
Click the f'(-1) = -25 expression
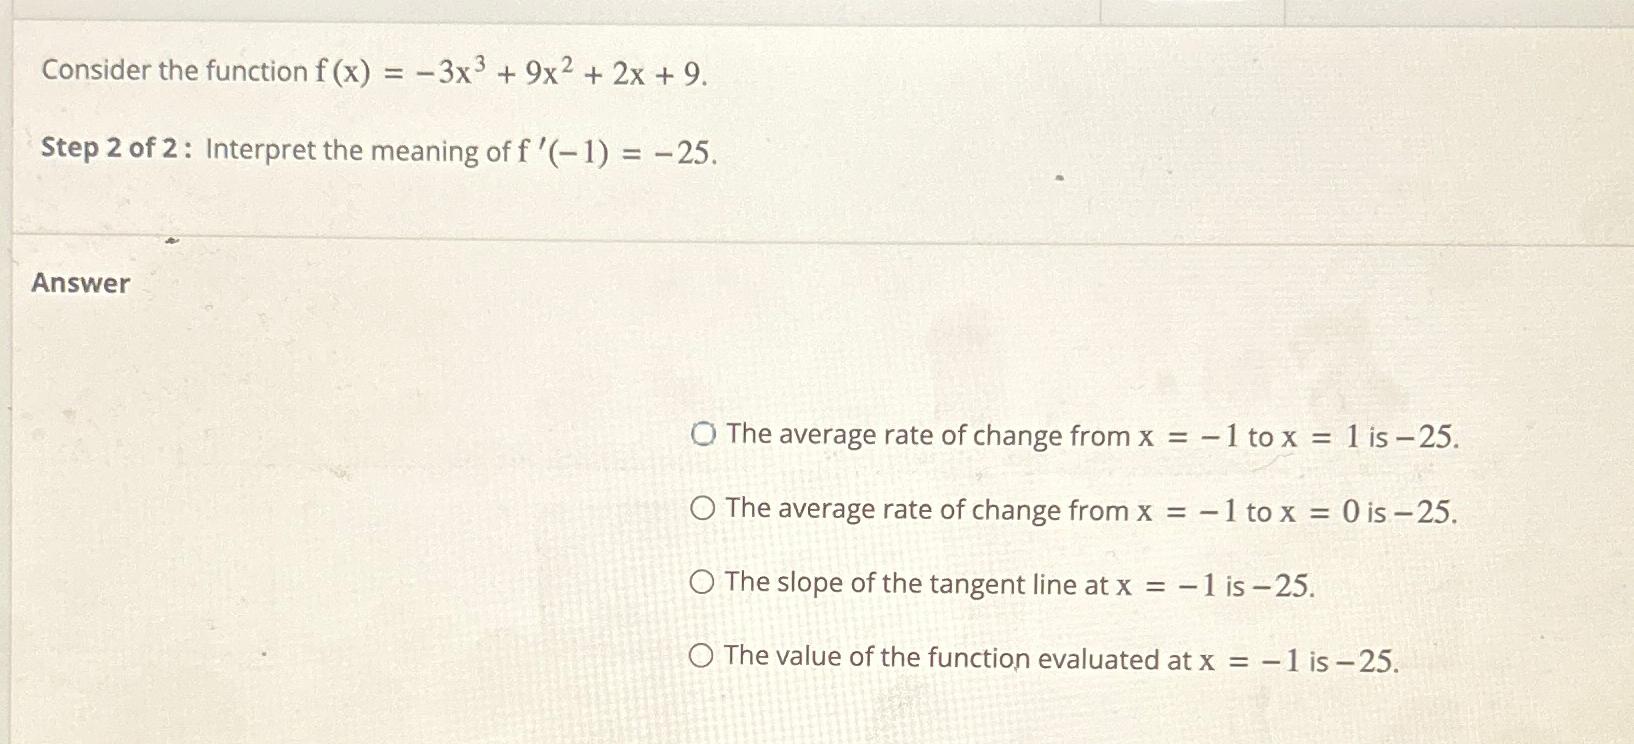point(615,150)
